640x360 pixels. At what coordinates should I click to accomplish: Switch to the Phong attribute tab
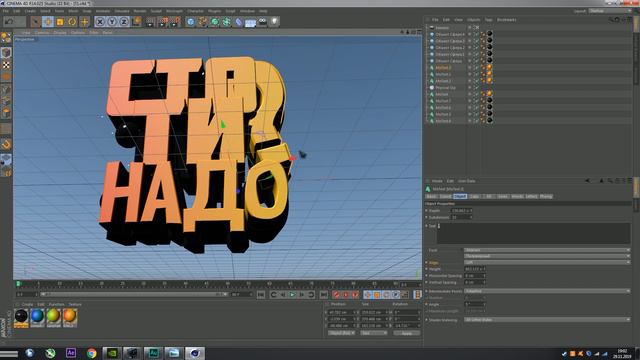[546, 196]
